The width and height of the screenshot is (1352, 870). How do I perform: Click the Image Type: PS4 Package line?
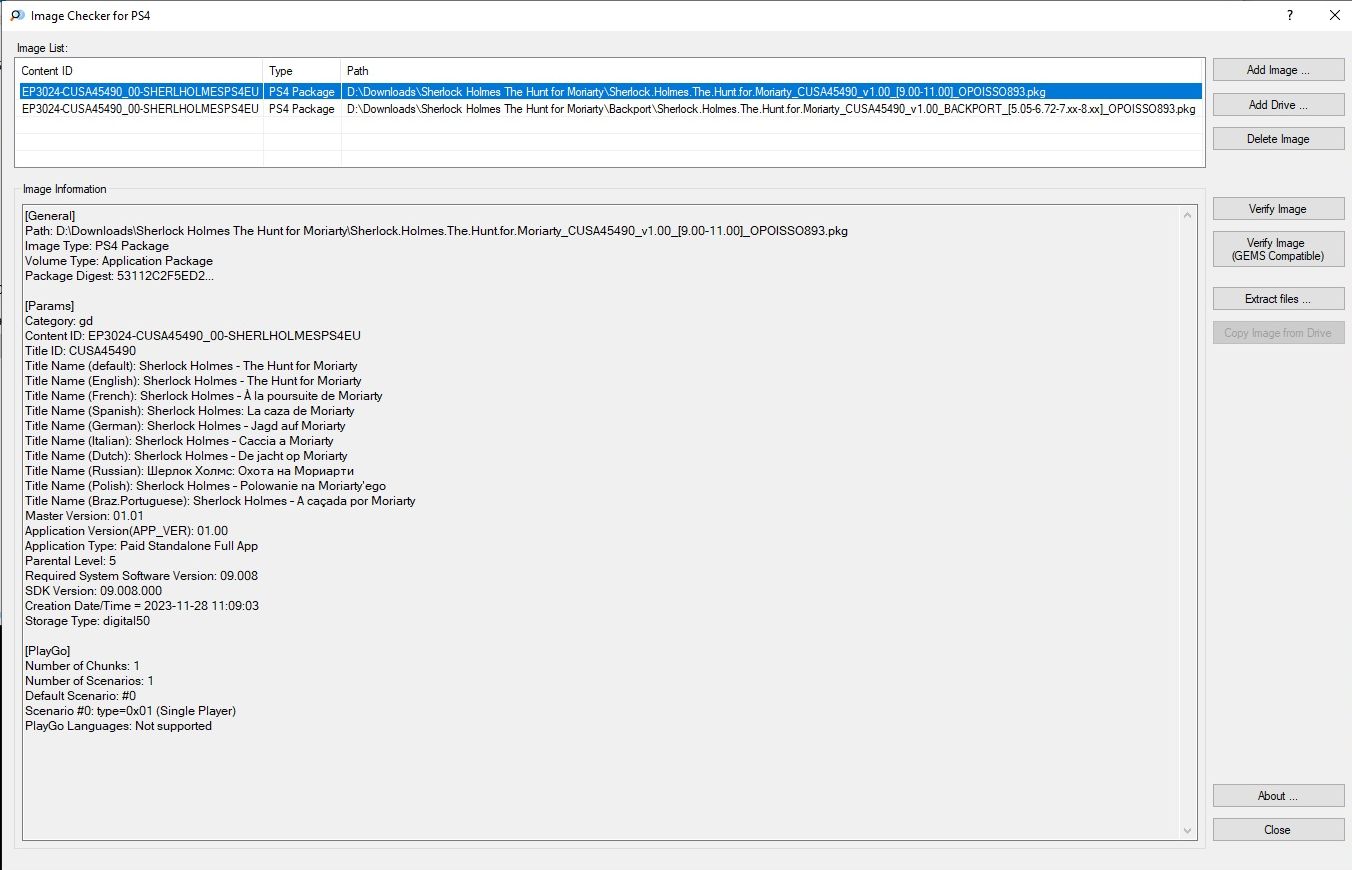click(x=97, y=246)
